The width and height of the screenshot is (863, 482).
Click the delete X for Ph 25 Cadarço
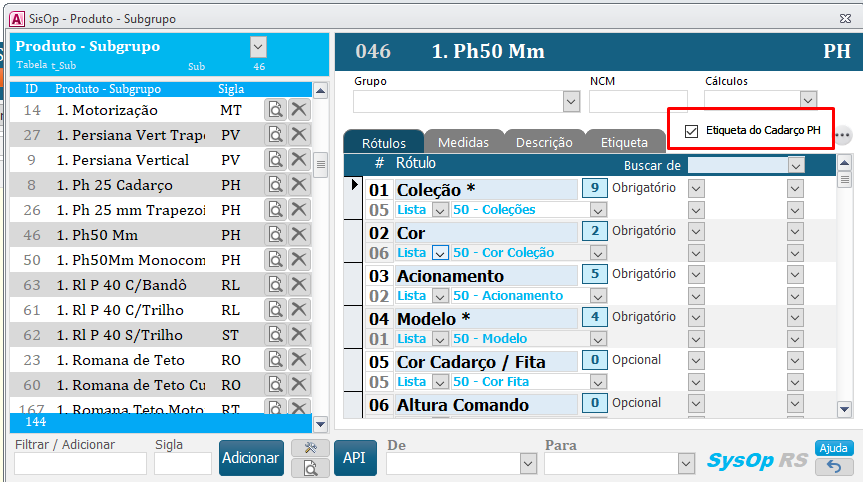coord(298,185)
